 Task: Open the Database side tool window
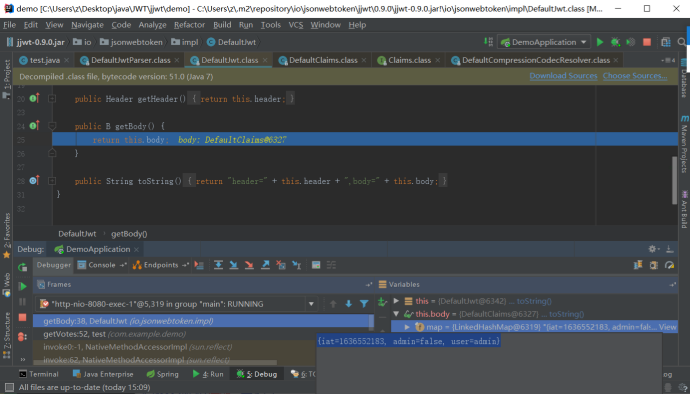pyautogui.click(x=683, y=78)
